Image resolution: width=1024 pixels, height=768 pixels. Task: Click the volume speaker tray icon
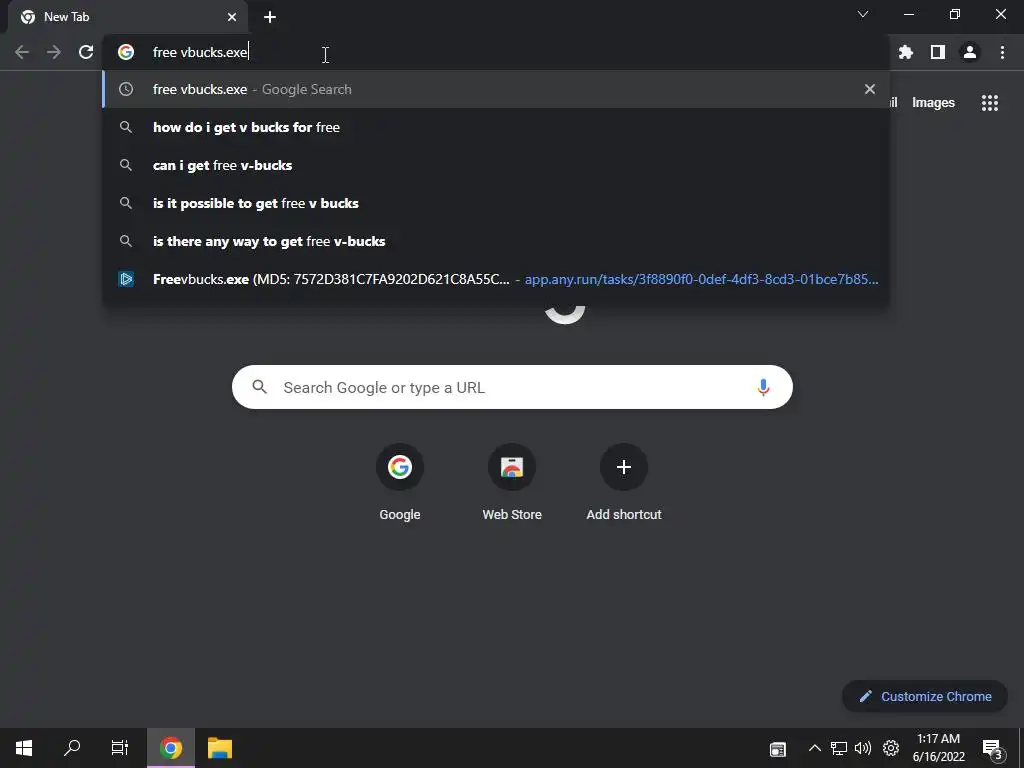pyautogui.click(x=863, y=748)
